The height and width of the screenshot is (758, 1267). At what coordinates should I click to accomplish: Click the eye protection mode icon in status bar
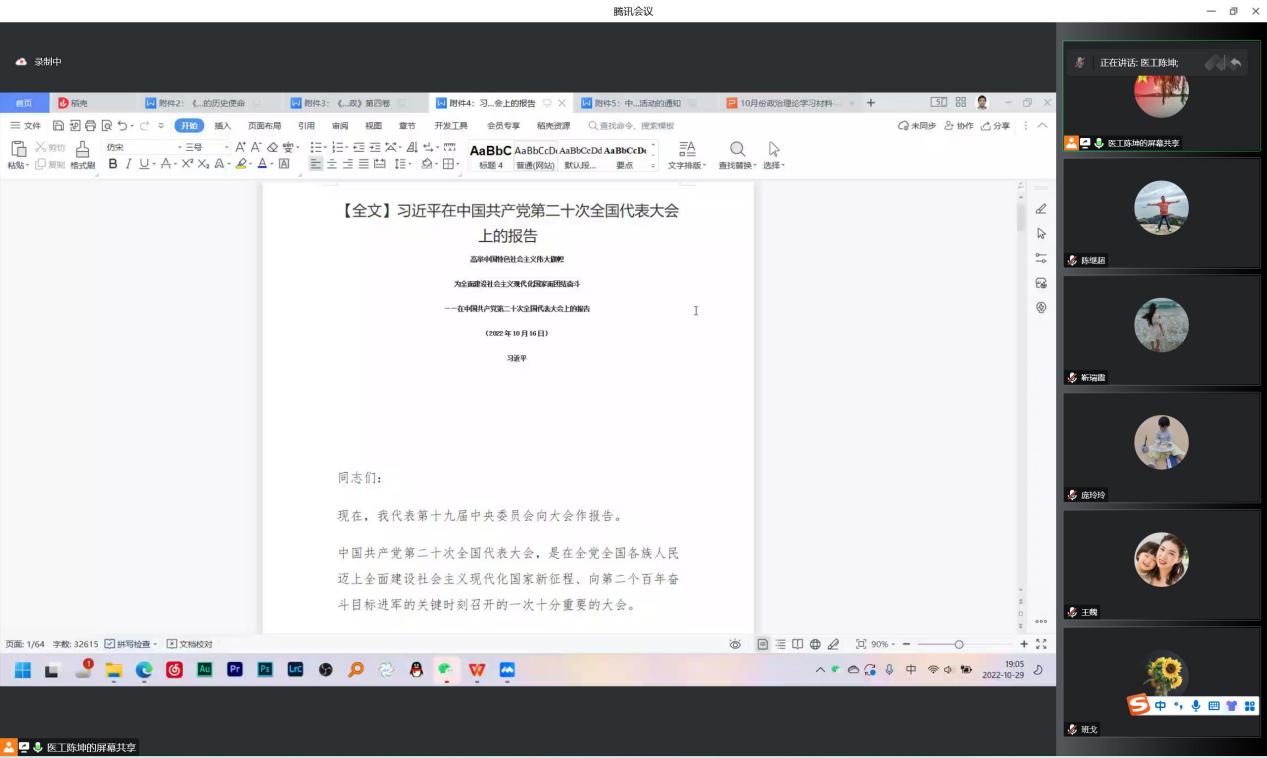pyautogui.click(x=735, y=645)
